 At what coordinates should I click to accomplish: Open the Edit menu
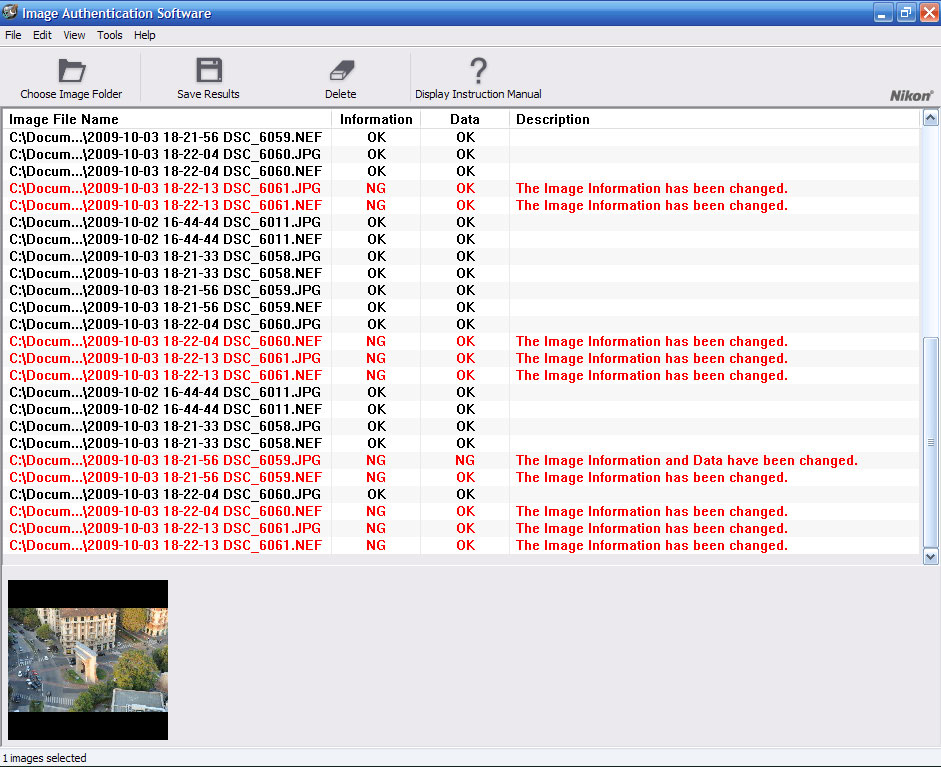coord(42,35)
